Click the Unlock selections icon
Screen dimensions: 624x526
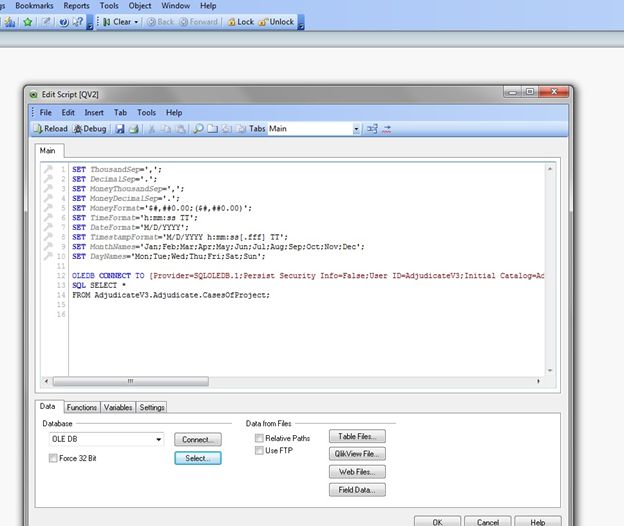pyautogui.click(x=275, y=21)
